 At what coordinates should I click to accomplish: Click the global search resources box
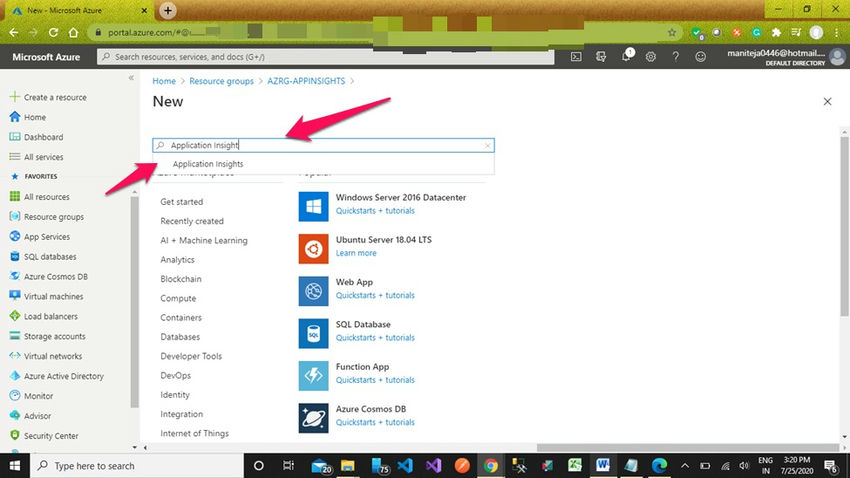325,56
